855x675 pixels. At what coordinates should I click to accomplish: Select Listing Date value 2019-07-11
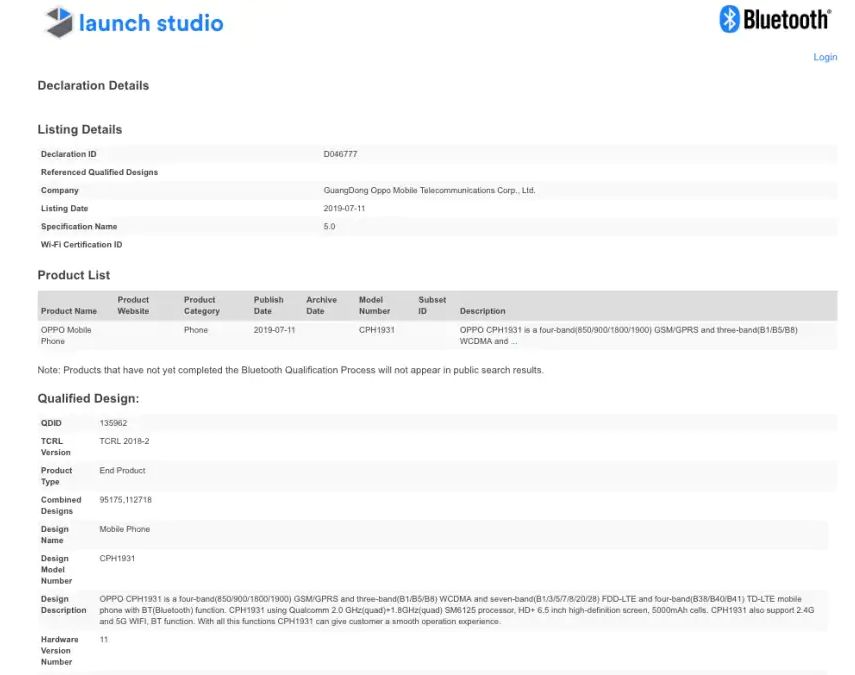344,208
